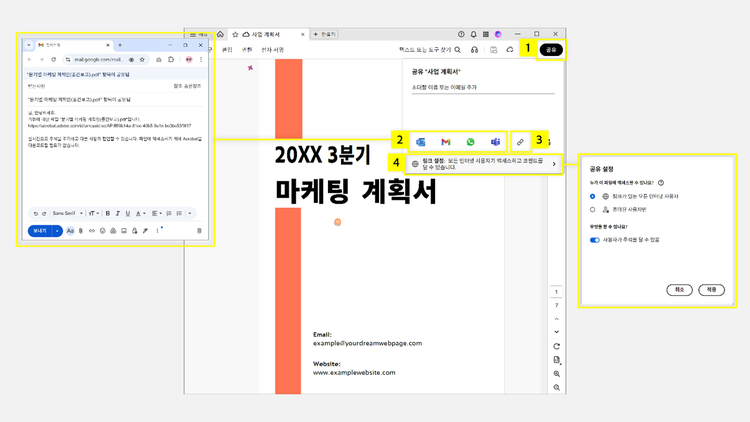The height and width of the screenshot is (422, 750).
Task: Share via Outlook icon in share panel
Action: click(421, 142)
